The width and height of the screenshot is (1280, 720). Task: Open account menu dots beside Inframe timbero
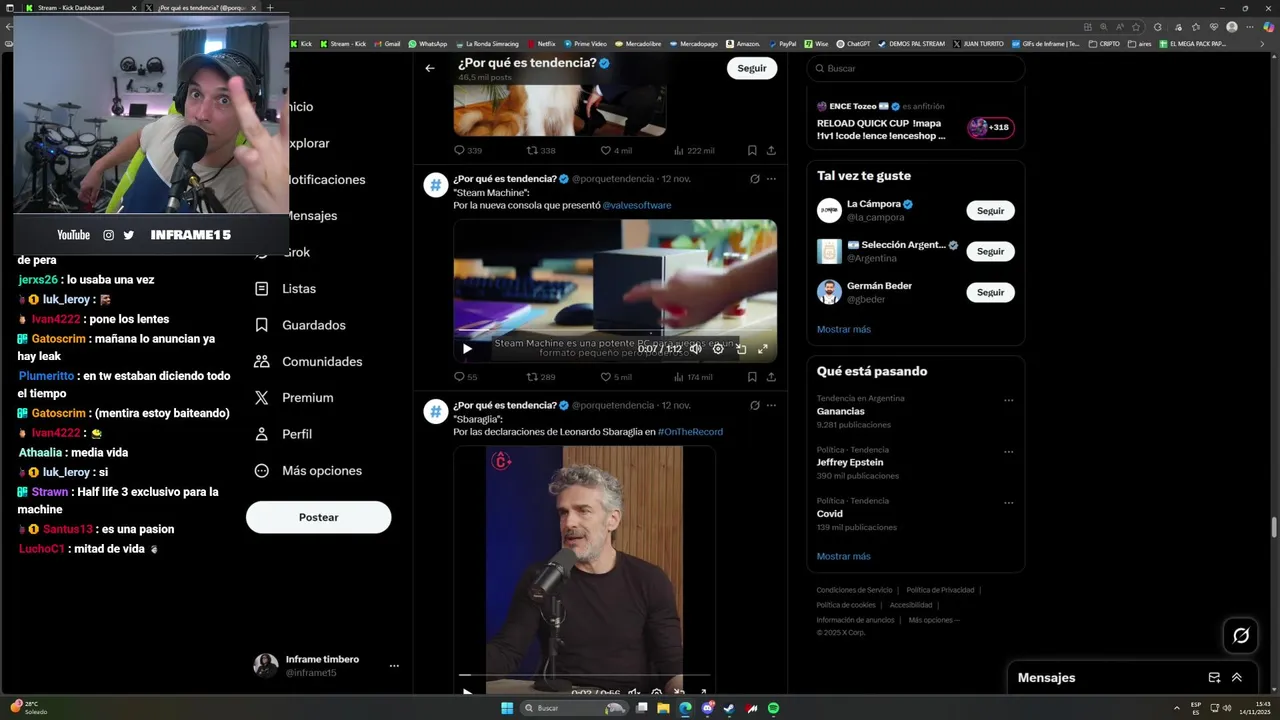[394, 666]
